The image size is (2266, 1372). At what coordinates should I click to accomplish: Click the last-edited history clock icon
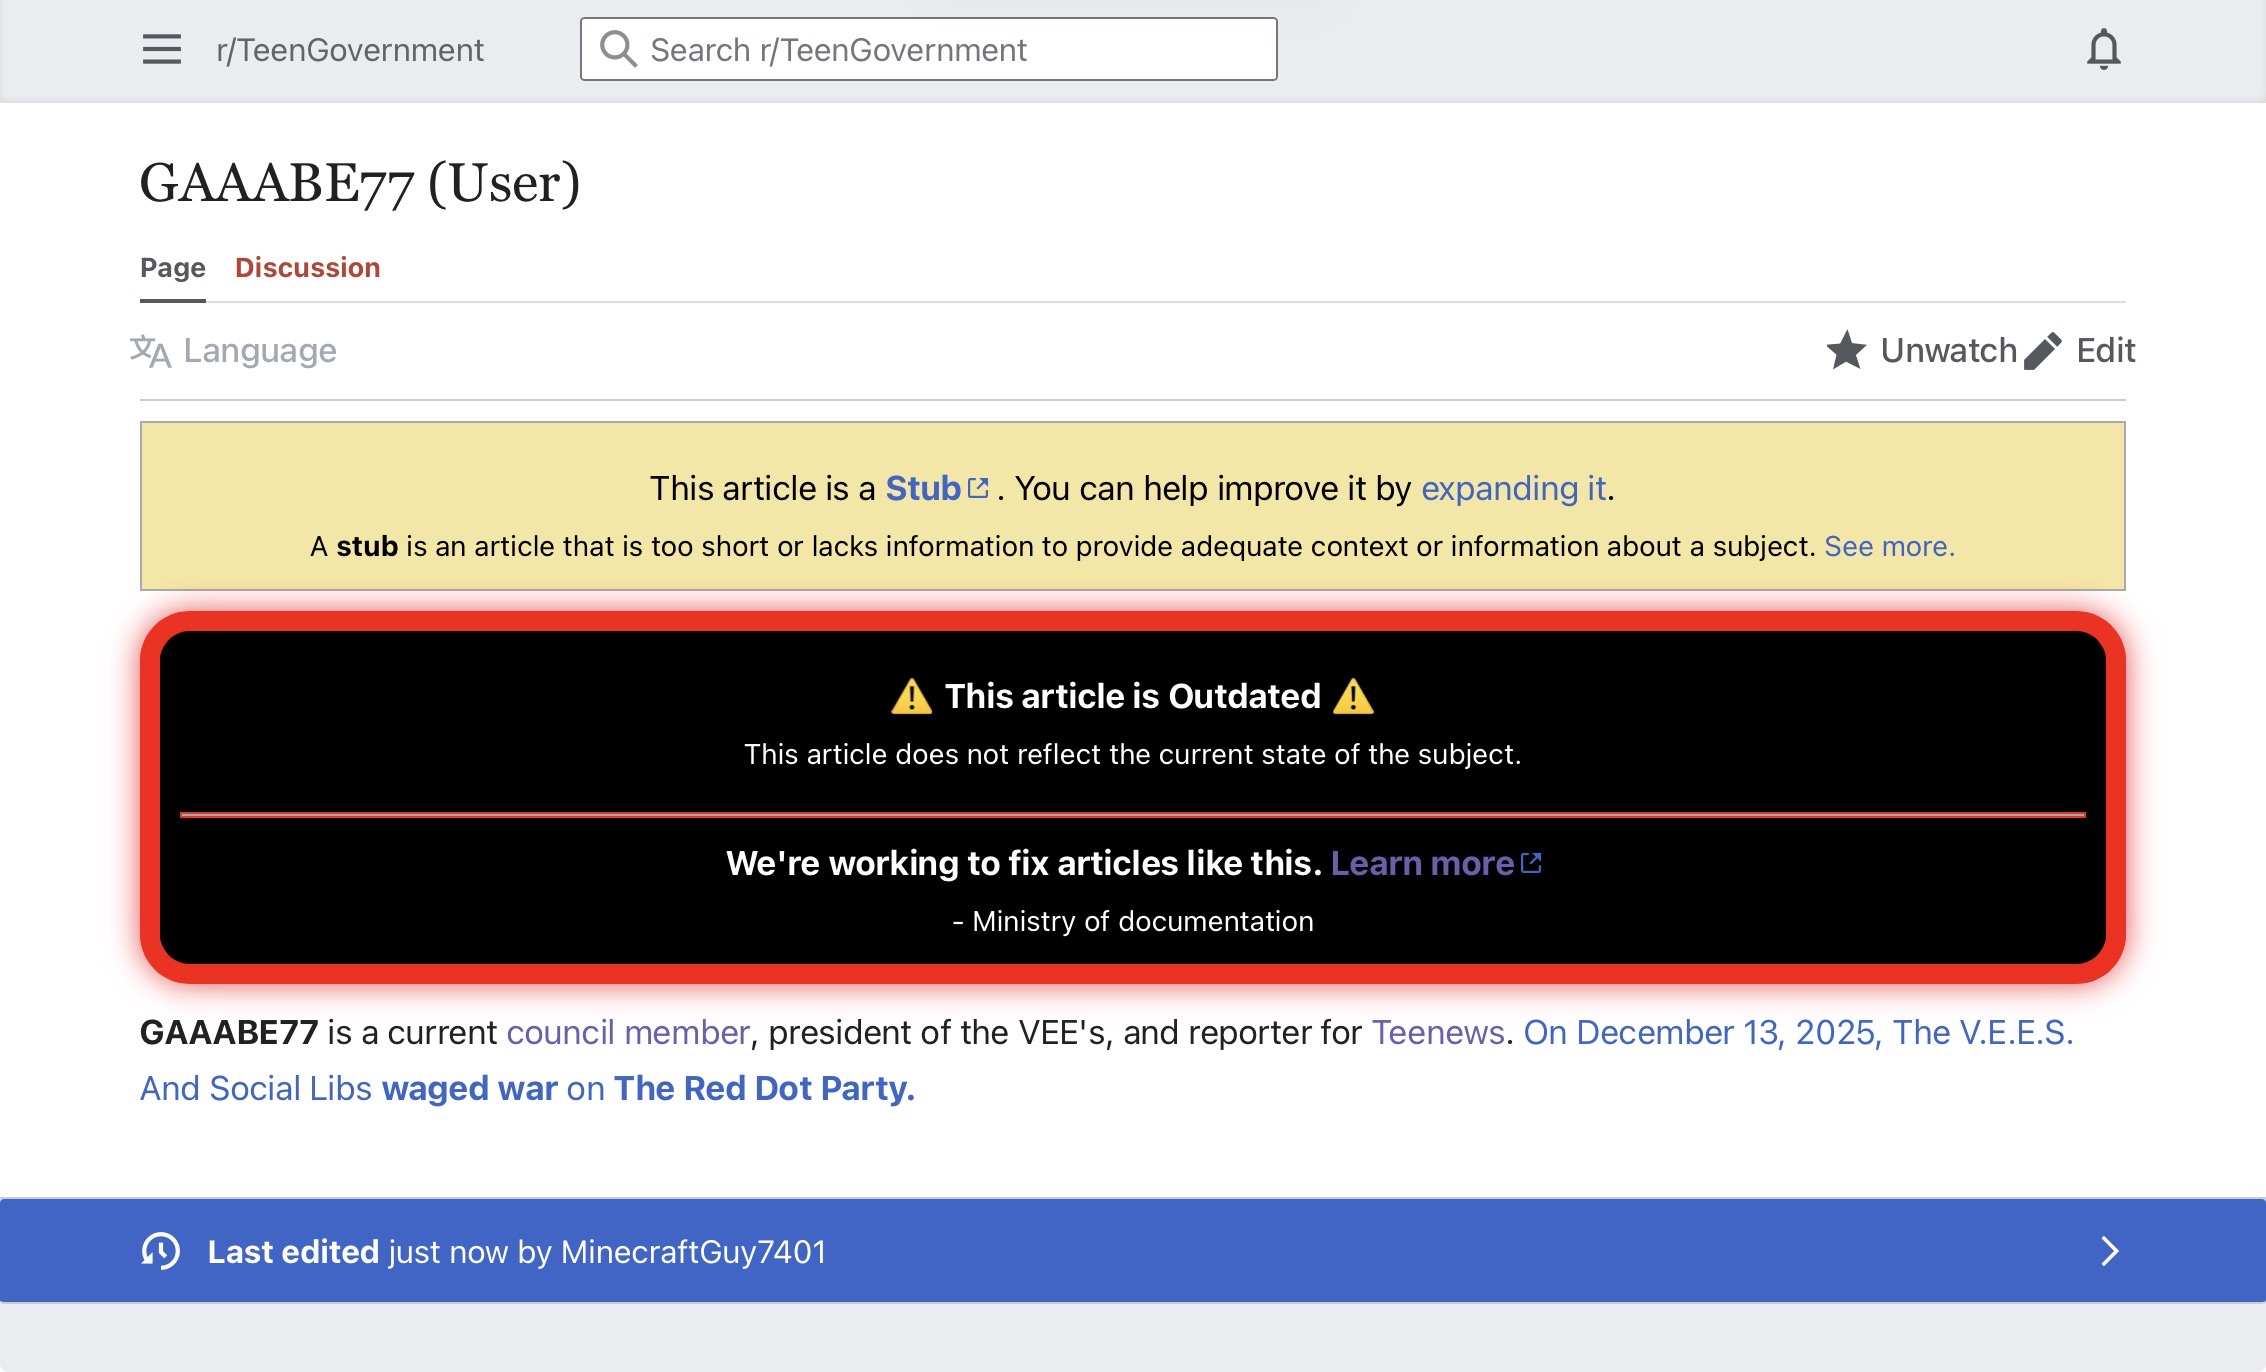(x=161, y=1251)
